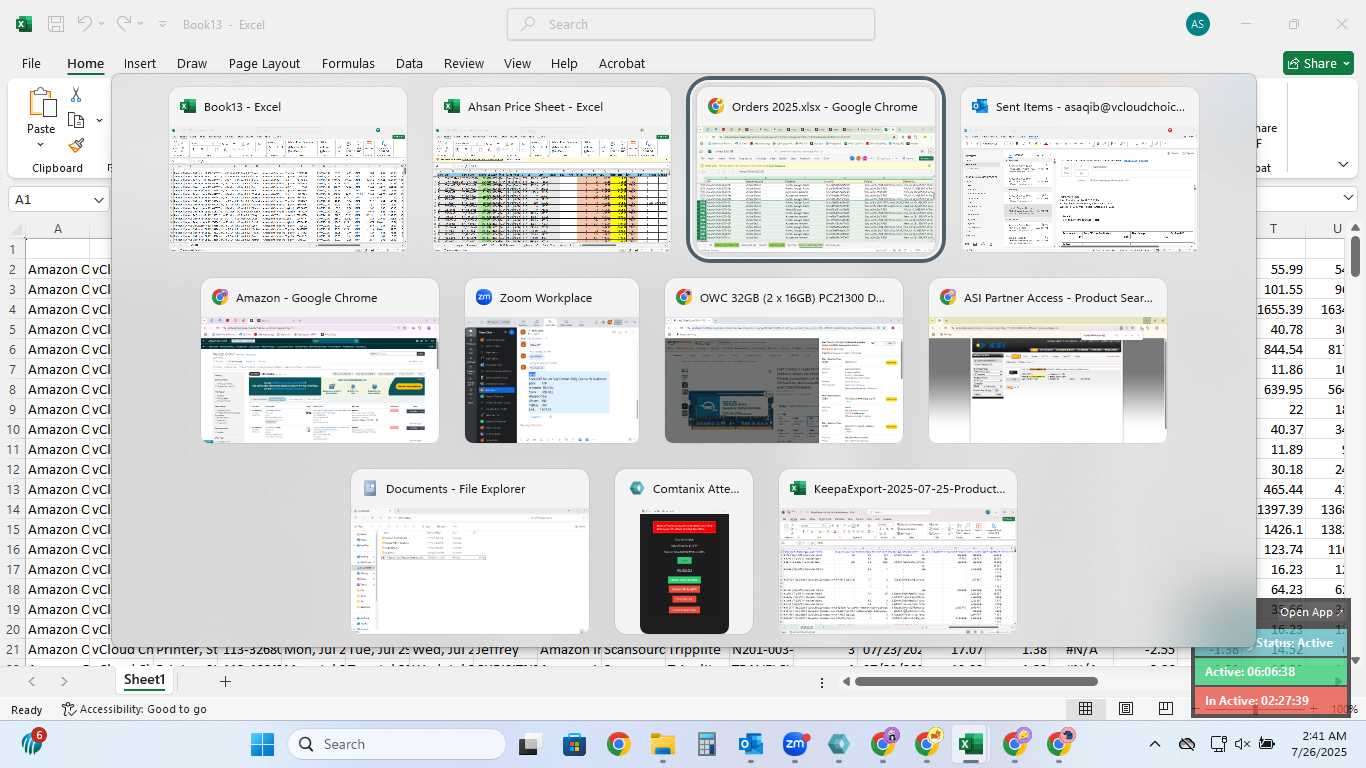
Task: Open Comtanix app from the taskbar
Action: click(839, 744)
